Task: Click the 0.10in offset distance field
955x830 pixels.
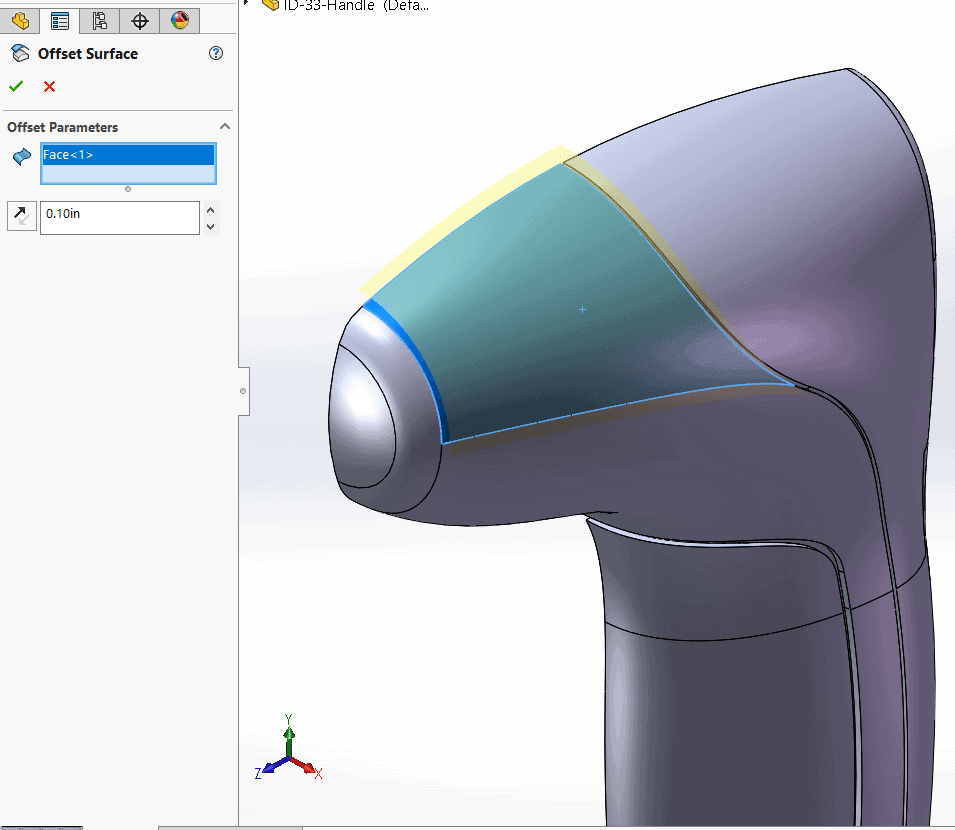Action: point(120,217)
